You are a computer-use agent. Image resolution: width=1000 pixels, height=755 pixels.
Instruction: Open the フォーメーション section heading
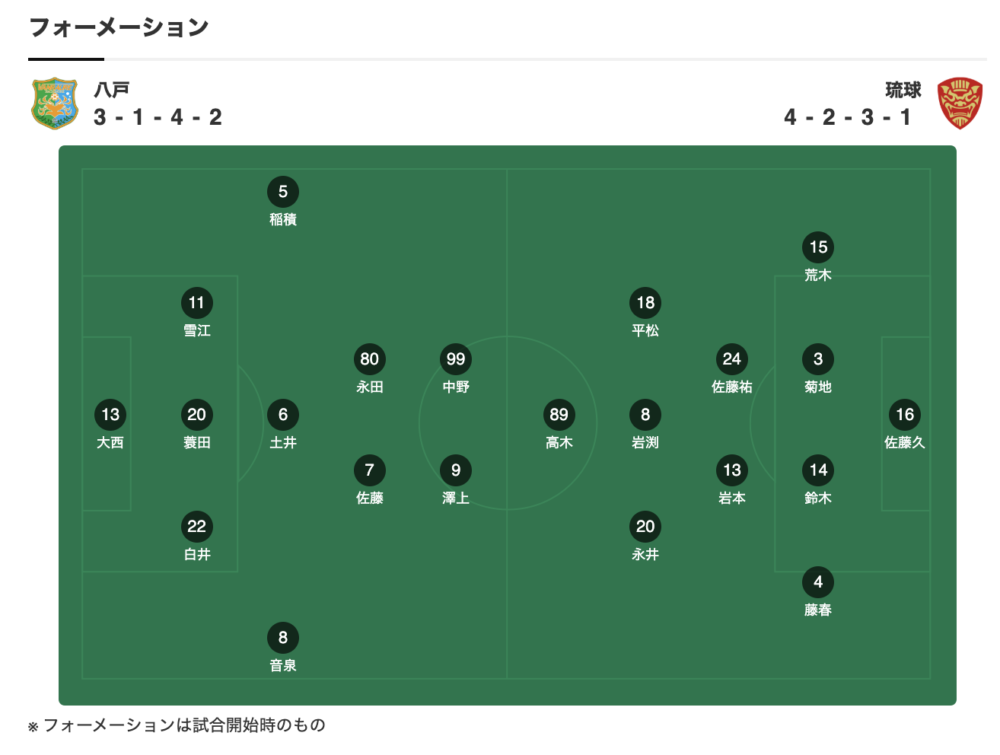click(x=119, y=27)
